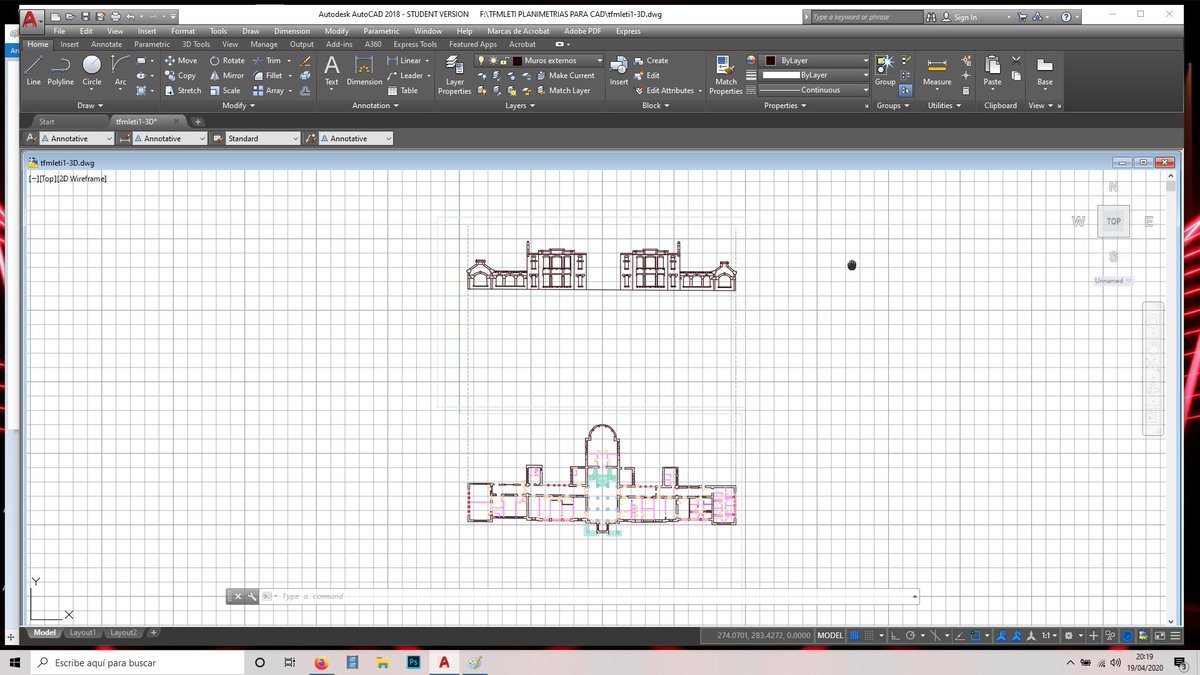Open the Dimension menu
The width and height of the screenshot is (1200, 675).
pos(292,31)
